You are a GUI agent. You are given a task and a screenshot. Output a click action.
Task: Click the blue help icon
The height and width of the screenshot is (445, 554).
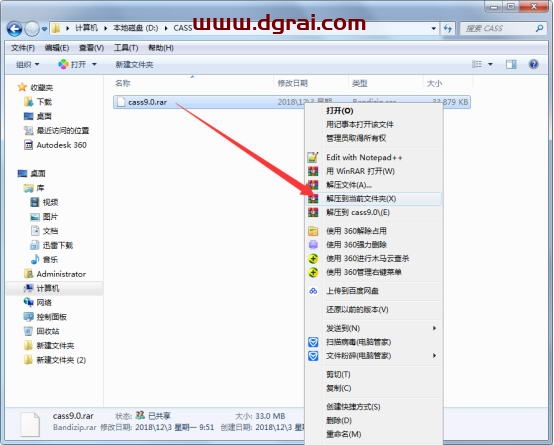533,64
